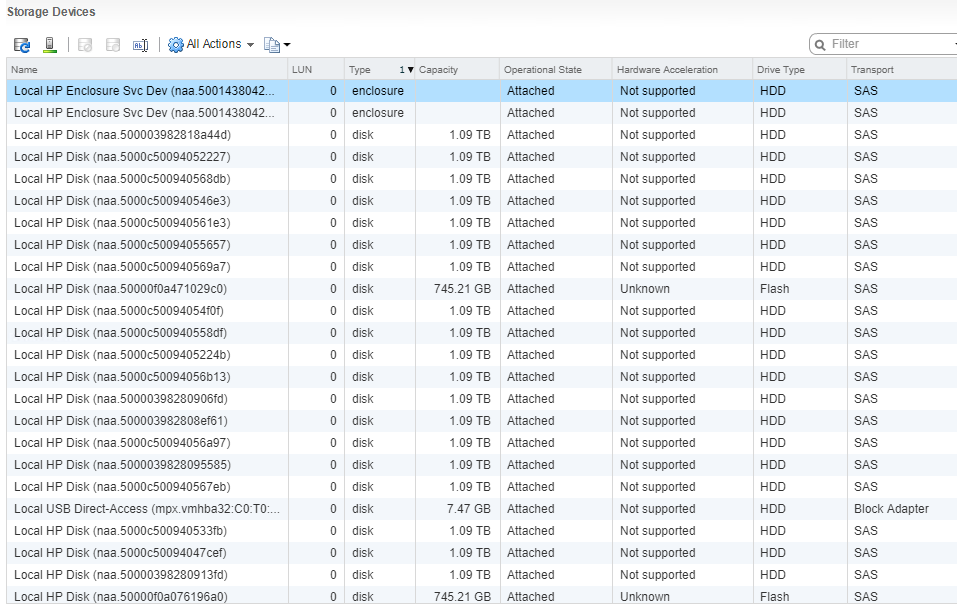Click the grayed-out attach device icon

(113, 45)
